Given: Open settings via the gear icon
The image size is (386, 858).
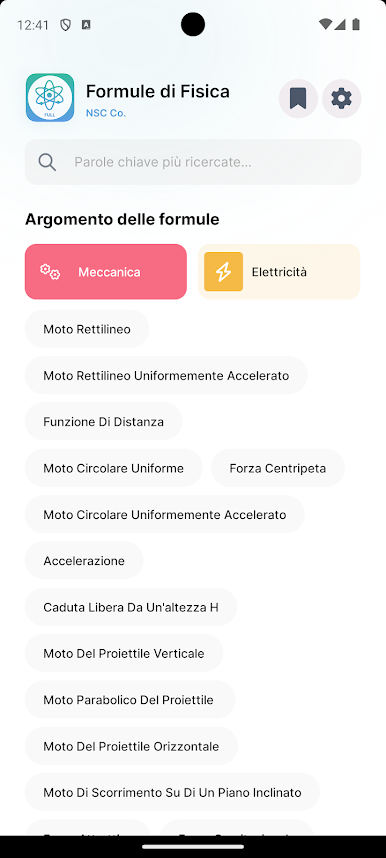Looking at the screenshot, I should click(342, 98).
